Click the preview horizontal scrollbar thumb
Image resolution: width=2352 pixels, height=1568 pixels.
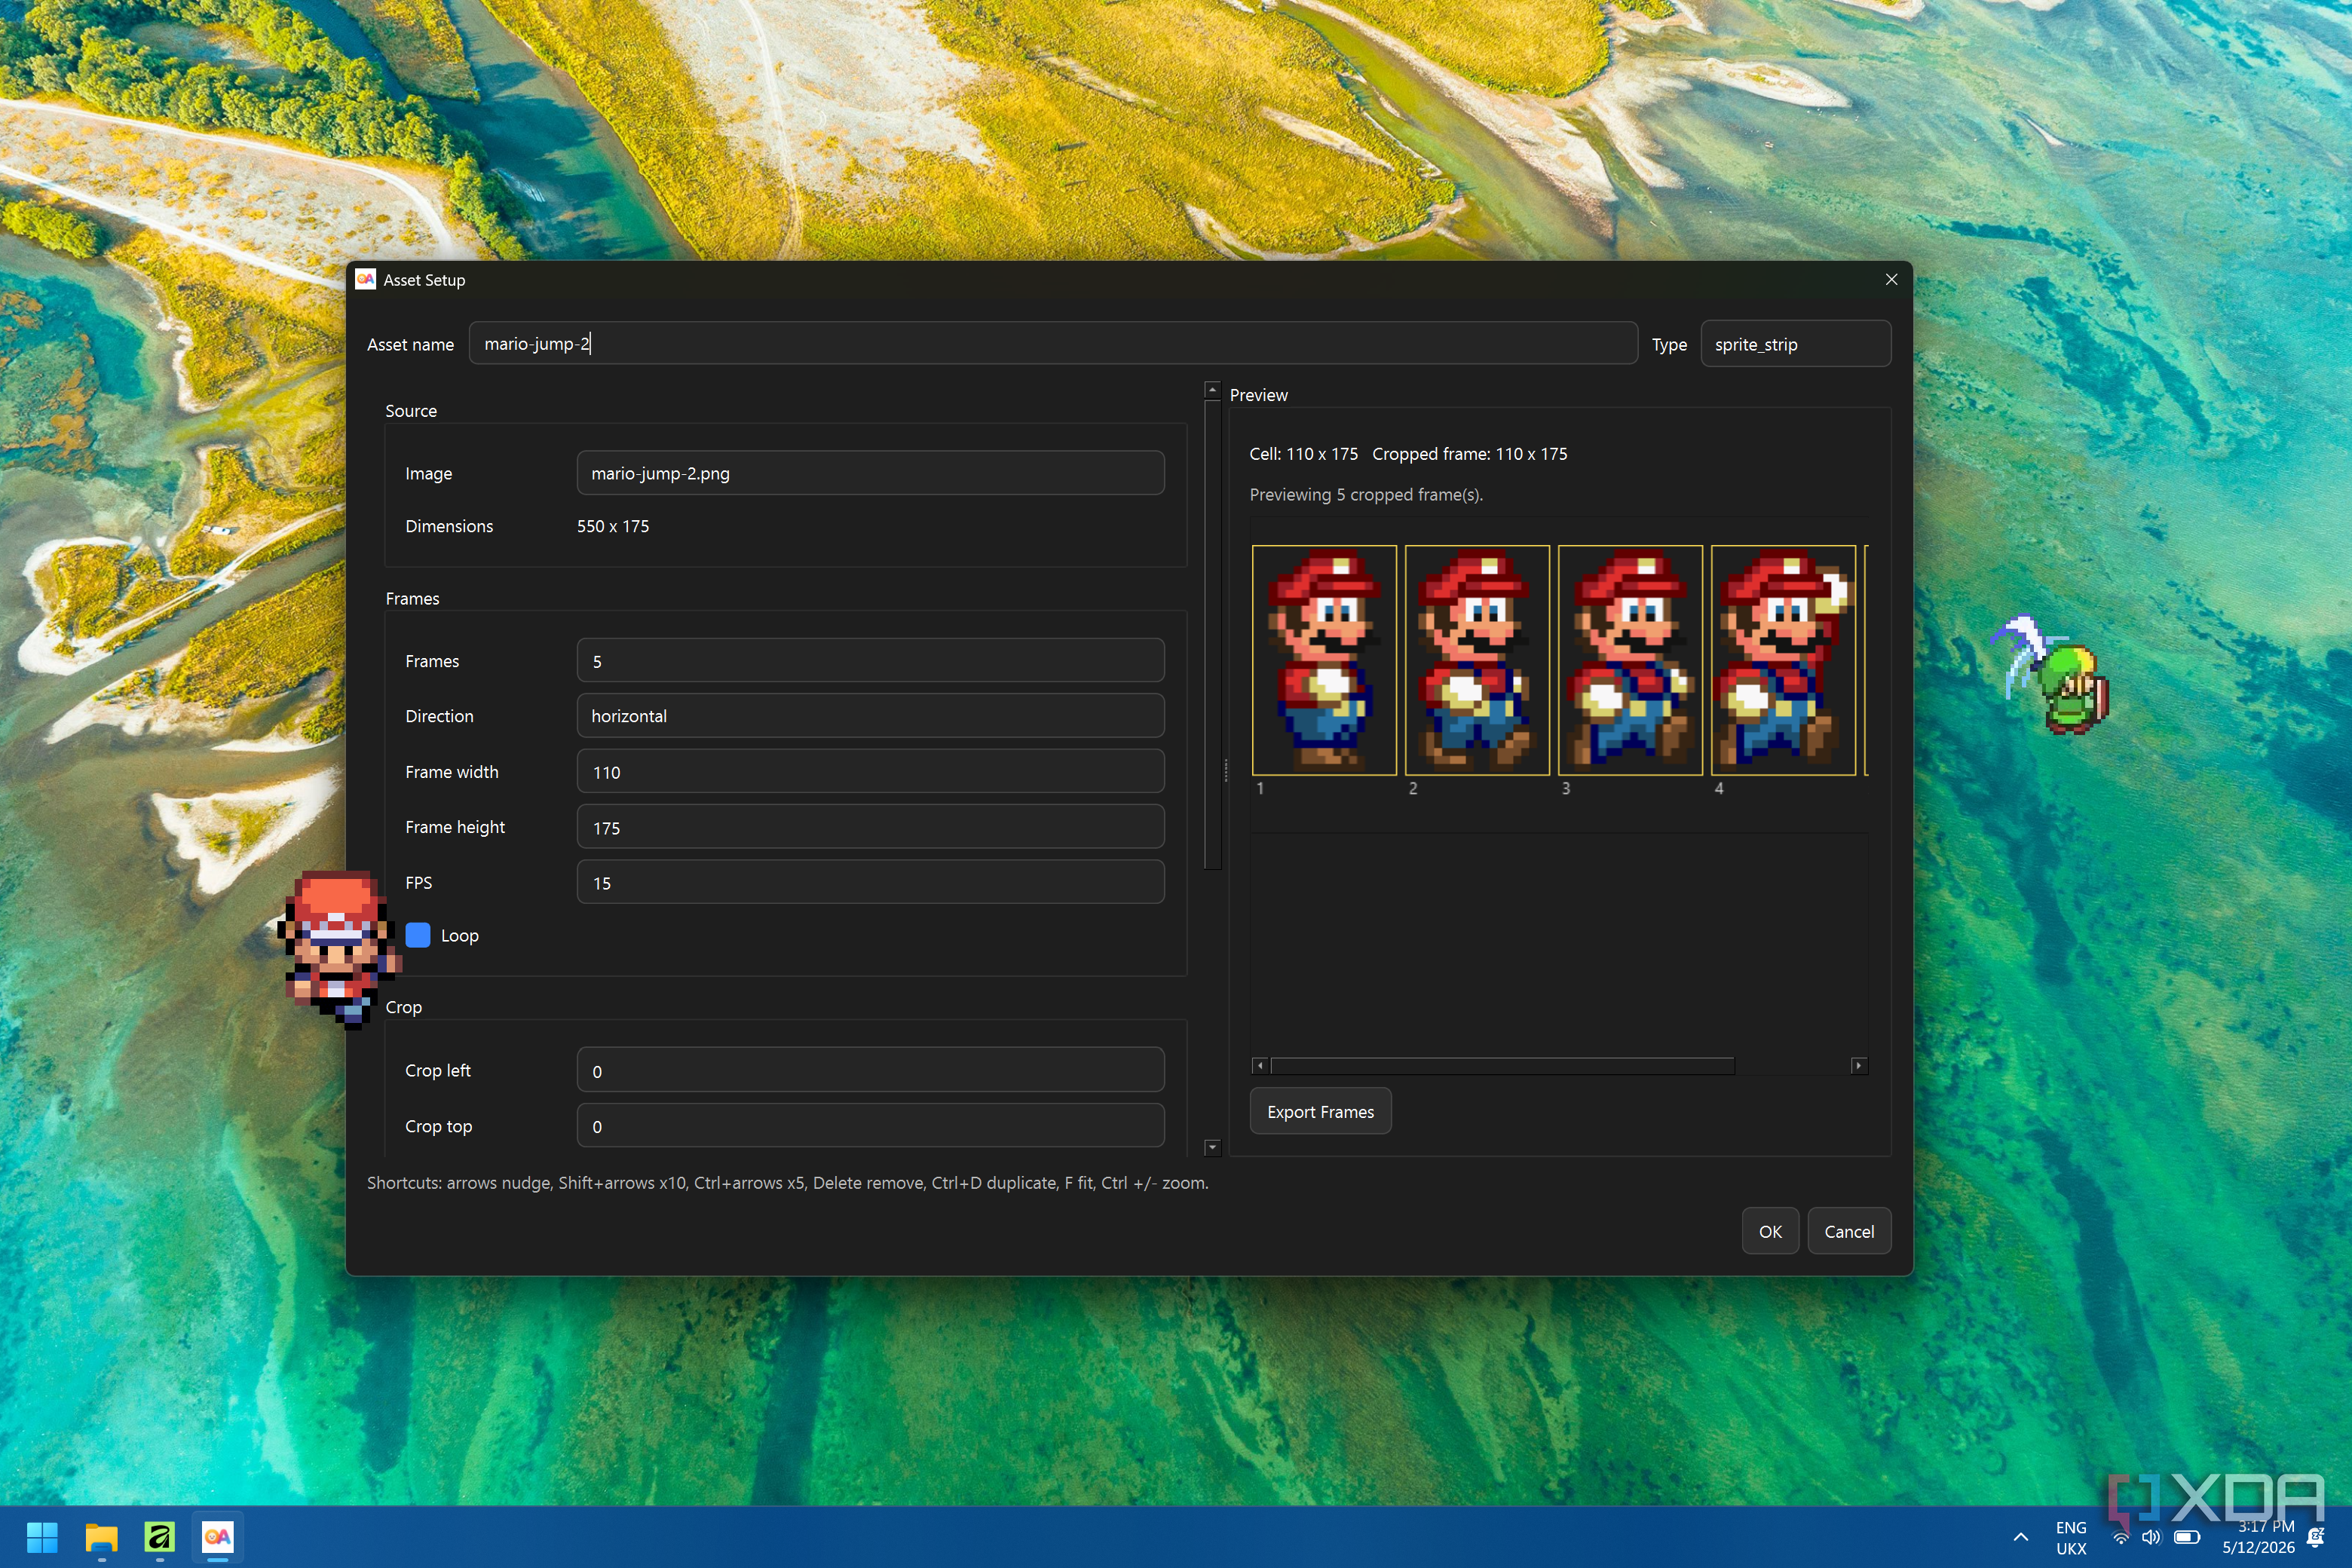point(1502,1066)
